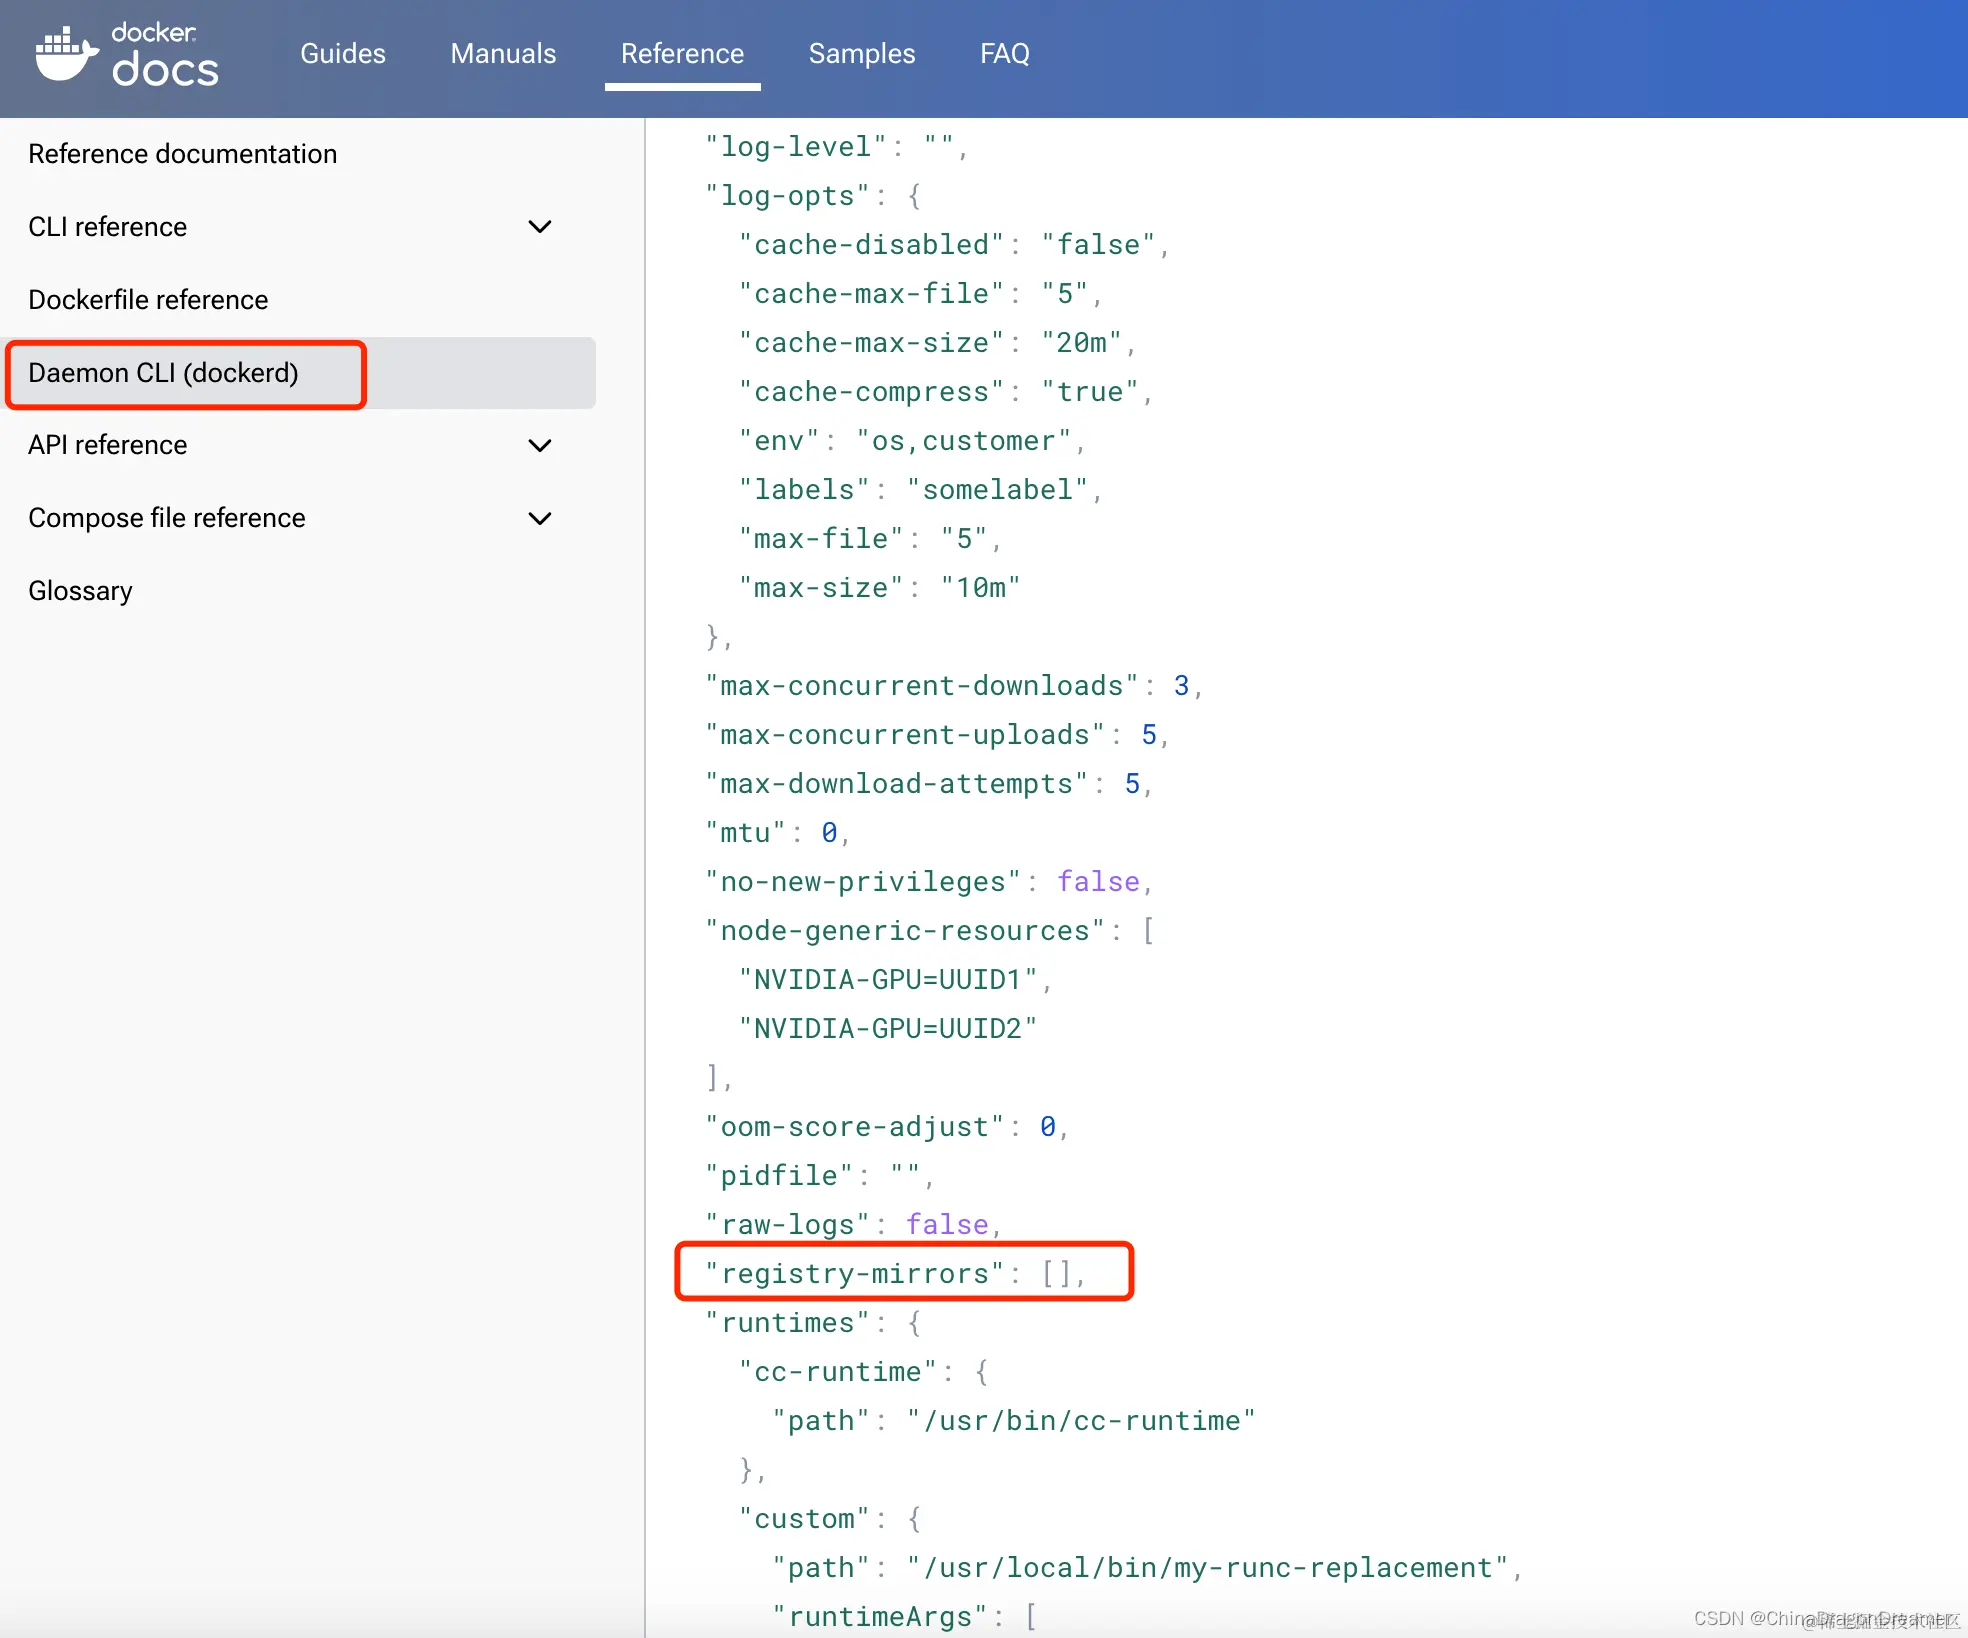
Task: Click the API reference sidebar label
Action: 107,445
